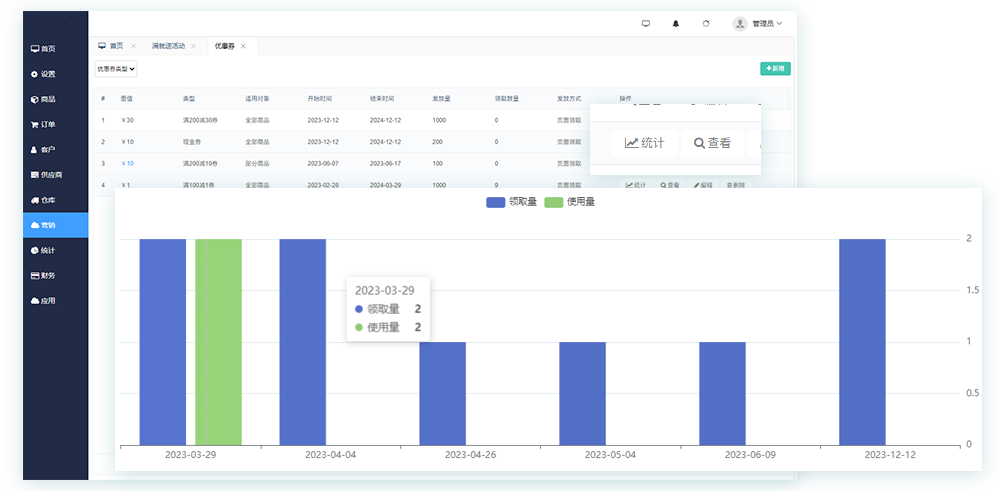Open the 优惠券类型 dropdown filter
This screenshot has height=491, width=1000.
pyautogui.click(x=116, y=69)
